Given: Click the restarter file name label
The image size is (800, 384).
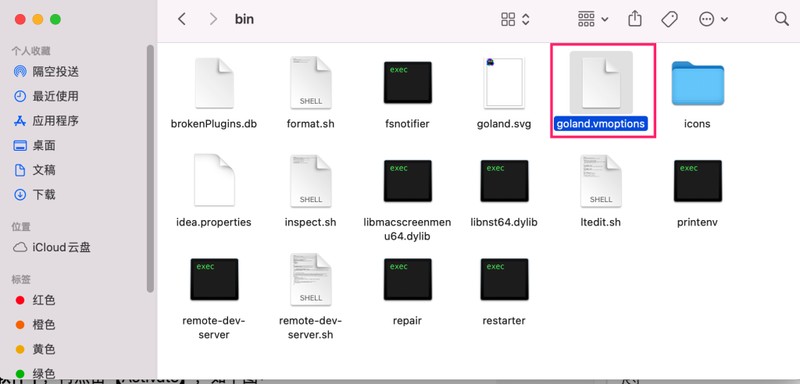Looking at the screenshot, I should [504, 321].
